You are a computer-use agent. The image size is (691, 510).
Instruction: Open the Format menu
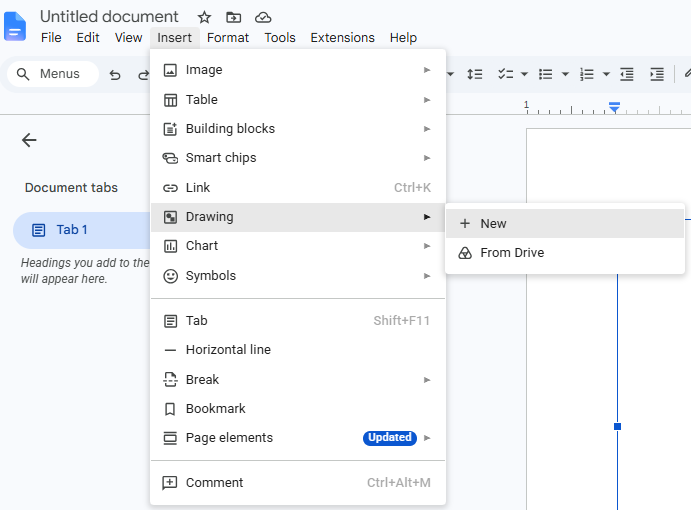[228, 38]
